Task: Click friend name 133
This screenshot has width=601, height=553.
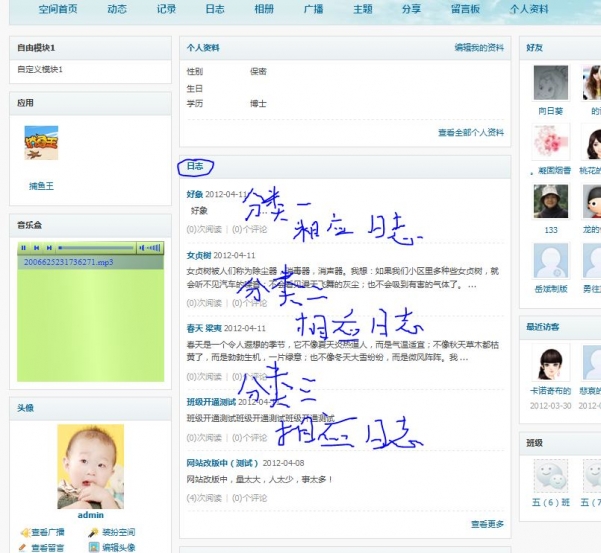Action: point(551,230)
